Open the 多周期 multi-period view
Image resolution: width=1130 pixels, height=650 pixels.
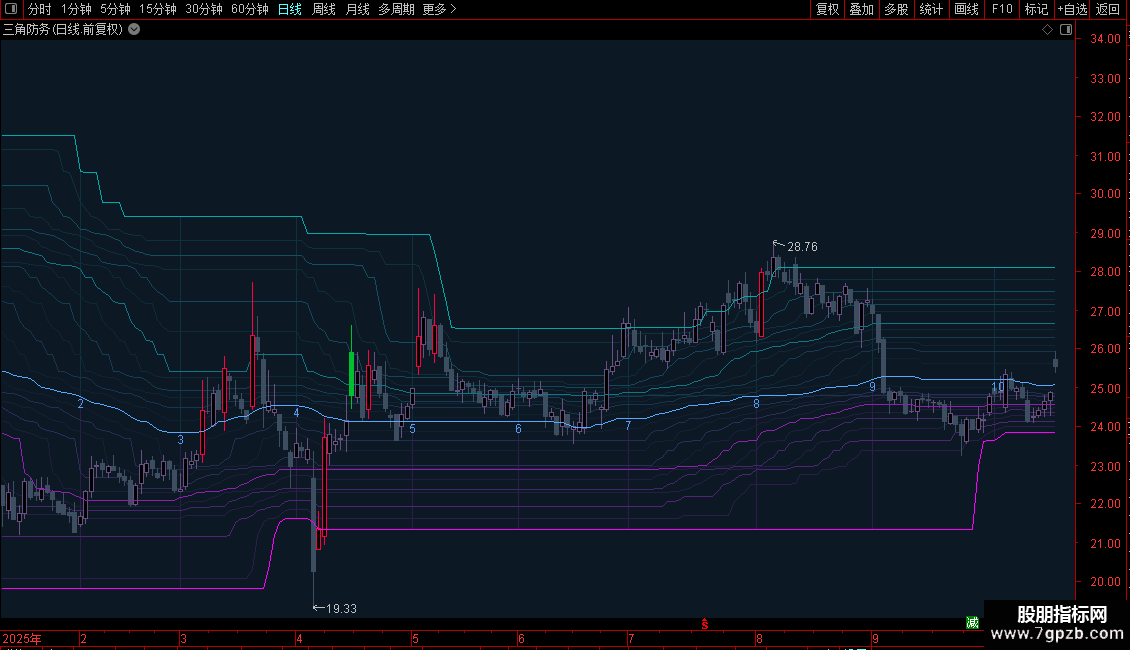(396, 9)
